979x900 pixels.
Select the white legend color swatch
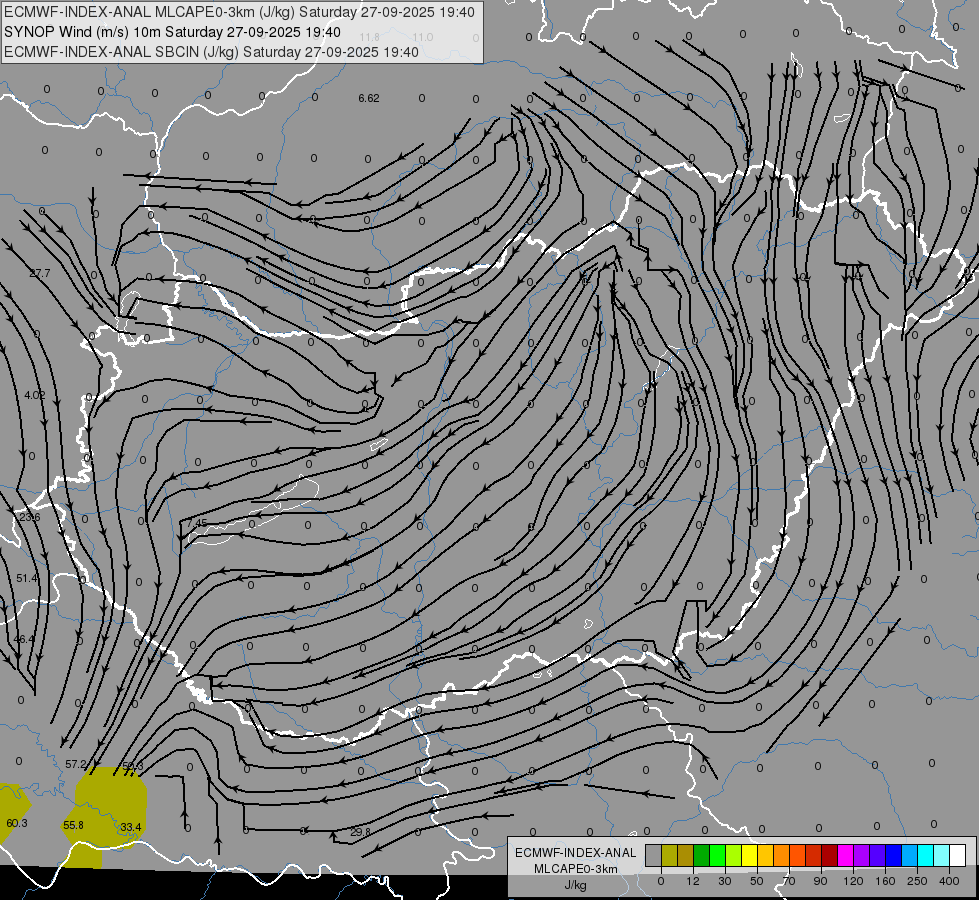[958, 855]
